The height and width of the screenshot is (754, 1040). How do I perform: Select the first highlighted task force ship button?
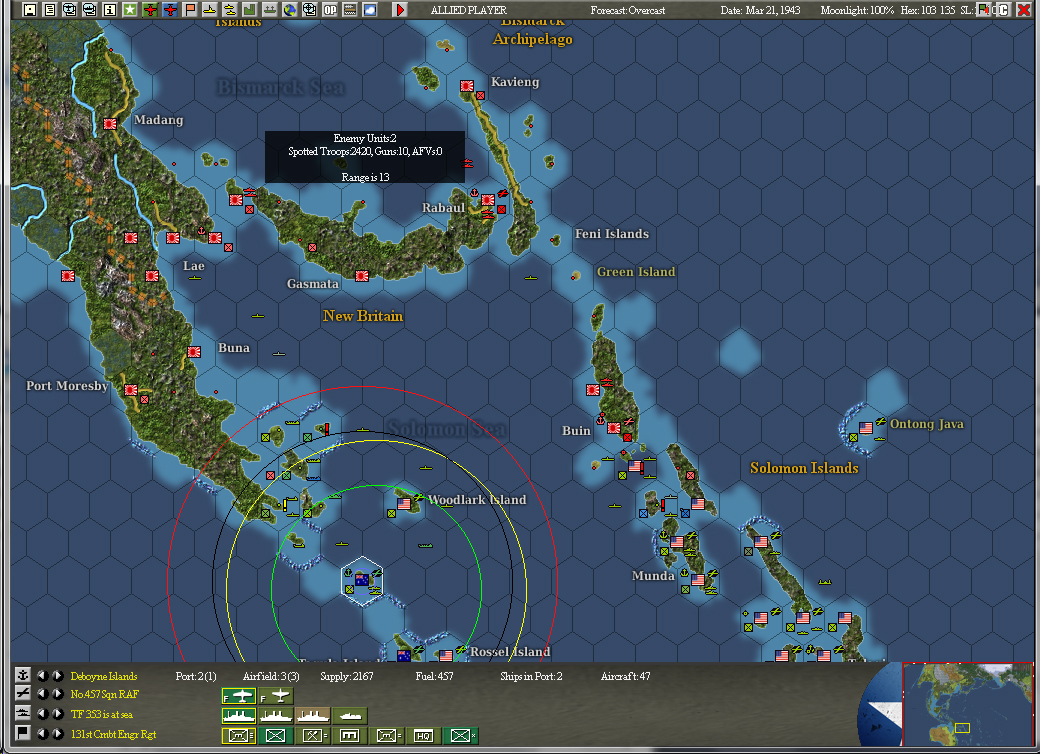[x=239, y=716]
